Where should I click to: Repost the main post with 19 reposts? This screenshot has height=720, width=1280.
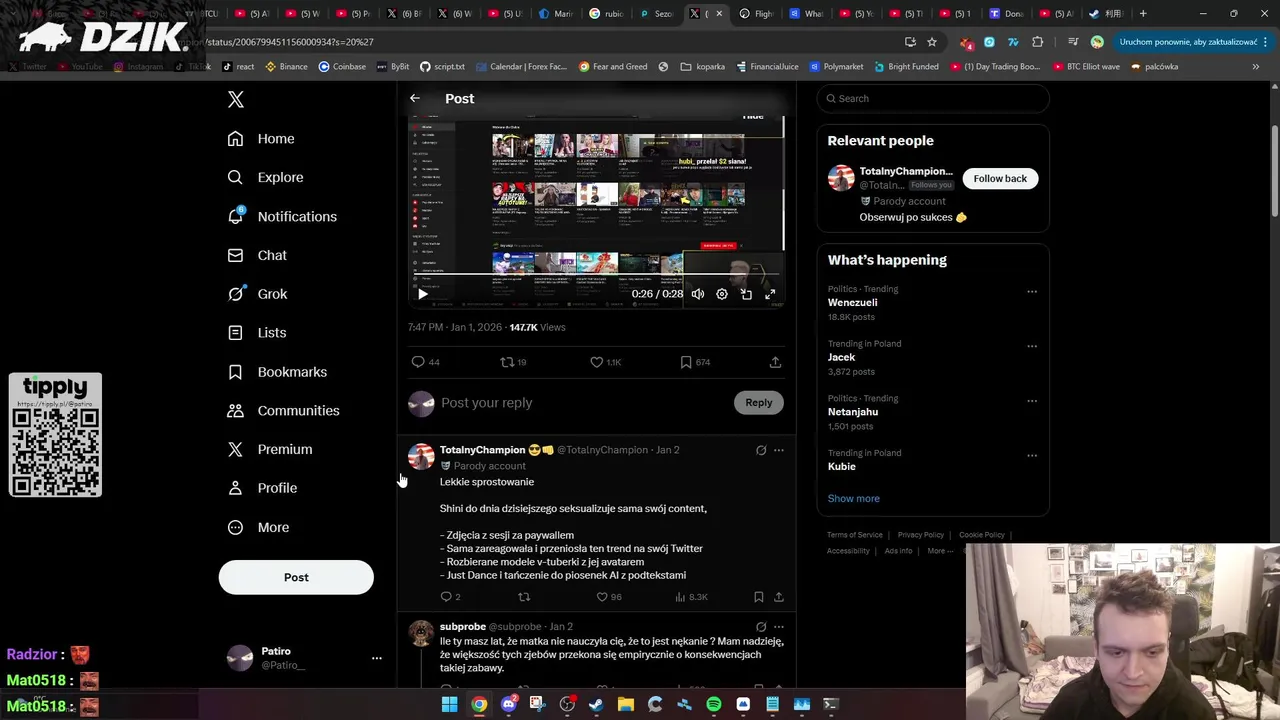point(513,362)
